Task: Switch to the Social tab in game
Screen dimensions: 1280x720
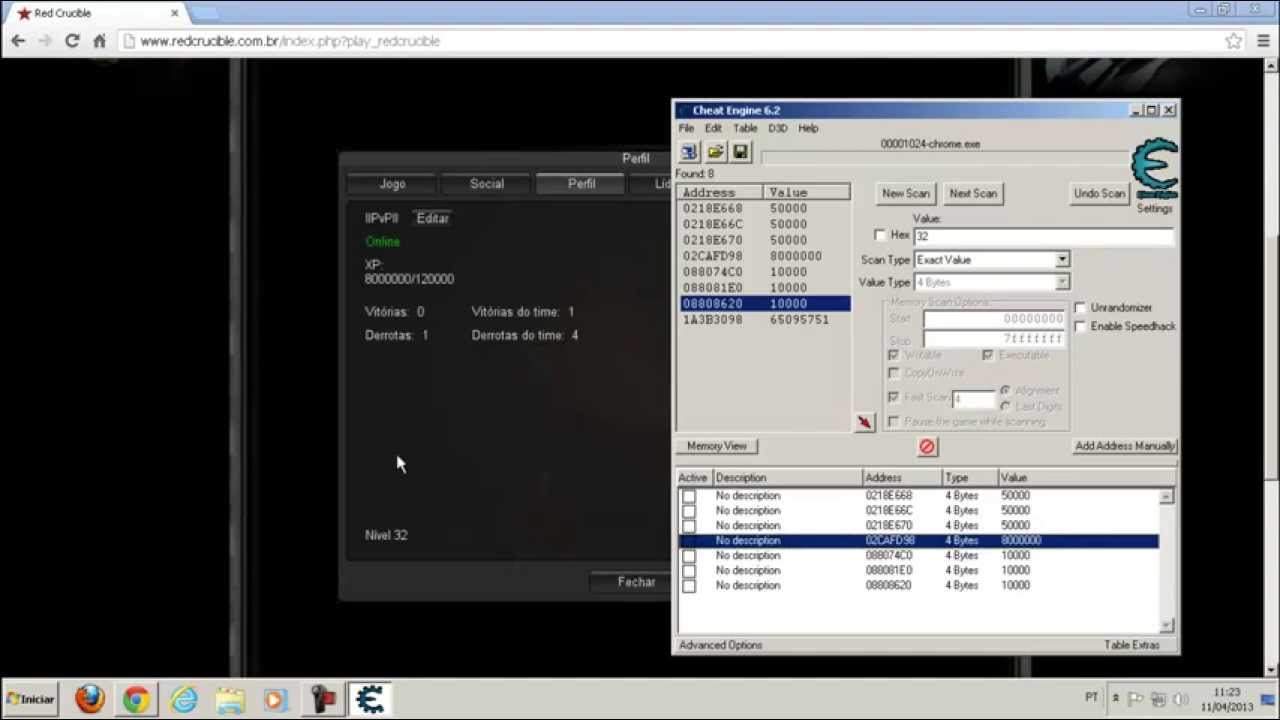Action: pyautogui.click(x=487, y=184)
